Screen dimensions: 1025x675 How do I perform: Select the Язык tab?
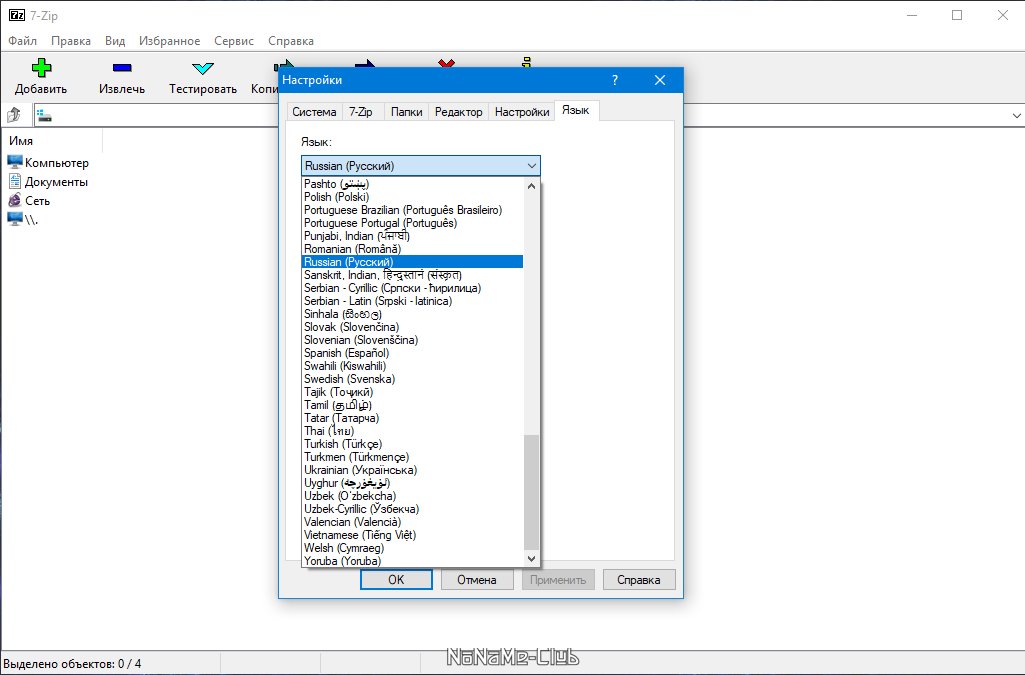point(576,110)
